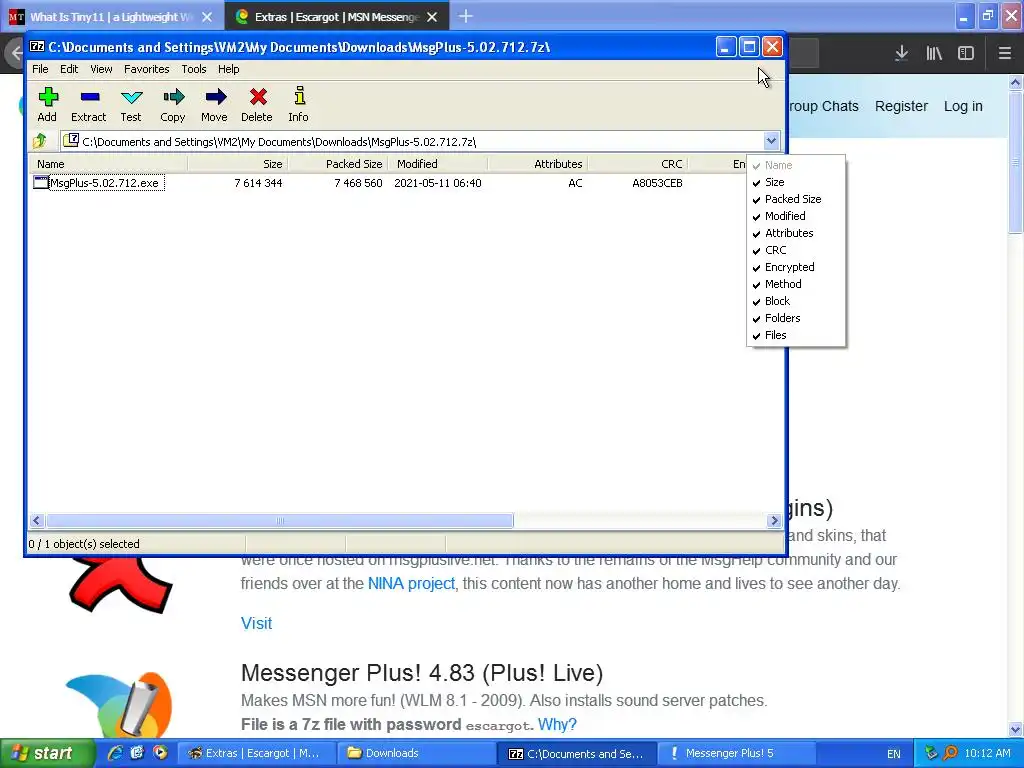Click the Log in link

point(963,106)
